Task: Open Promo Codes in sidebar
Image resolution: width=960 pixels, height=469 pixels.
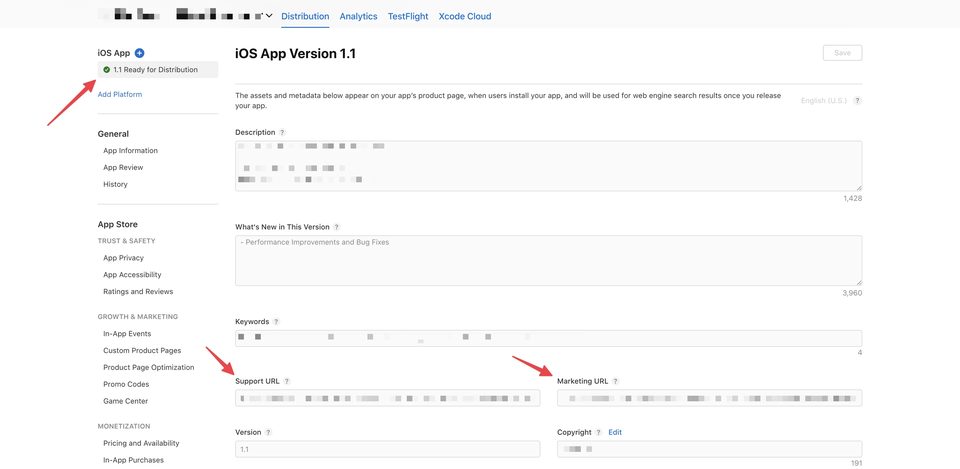Action: pos(126,385)
